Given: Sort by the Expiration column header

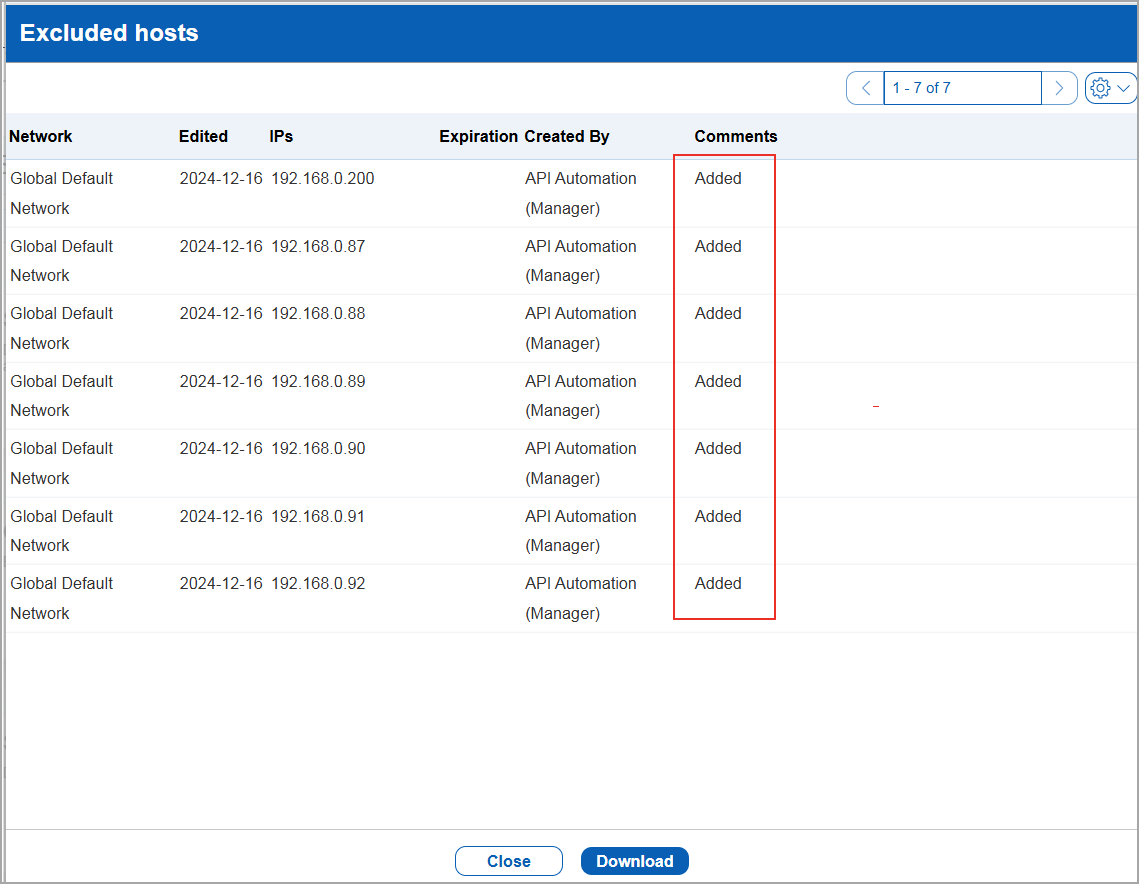Looking at the screenshot, I should [478, 136].
